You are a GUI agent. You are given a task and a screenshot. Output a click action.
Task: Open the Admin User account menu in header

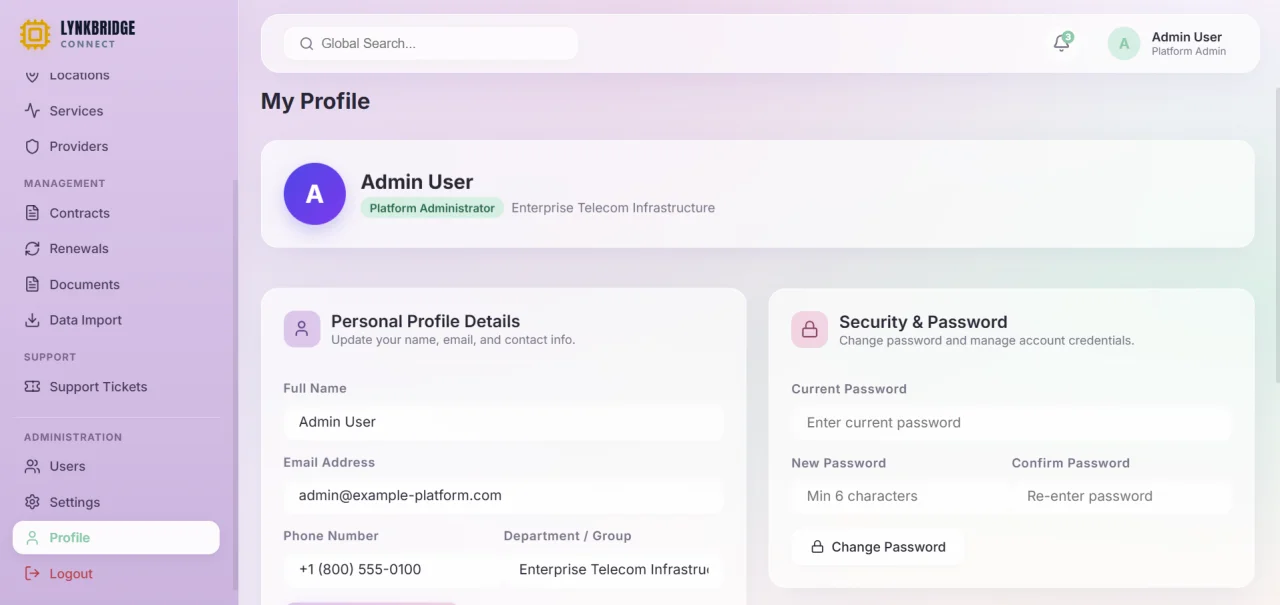[1168, 43]
